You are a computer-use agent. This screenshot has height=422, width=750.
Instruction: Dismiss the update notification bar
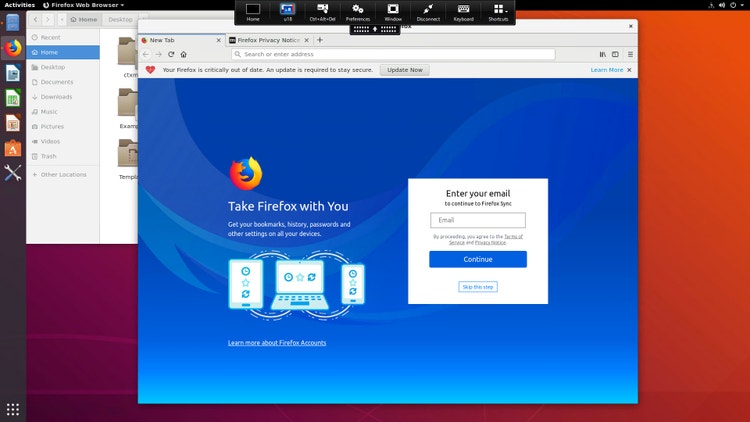click(629, 70)
